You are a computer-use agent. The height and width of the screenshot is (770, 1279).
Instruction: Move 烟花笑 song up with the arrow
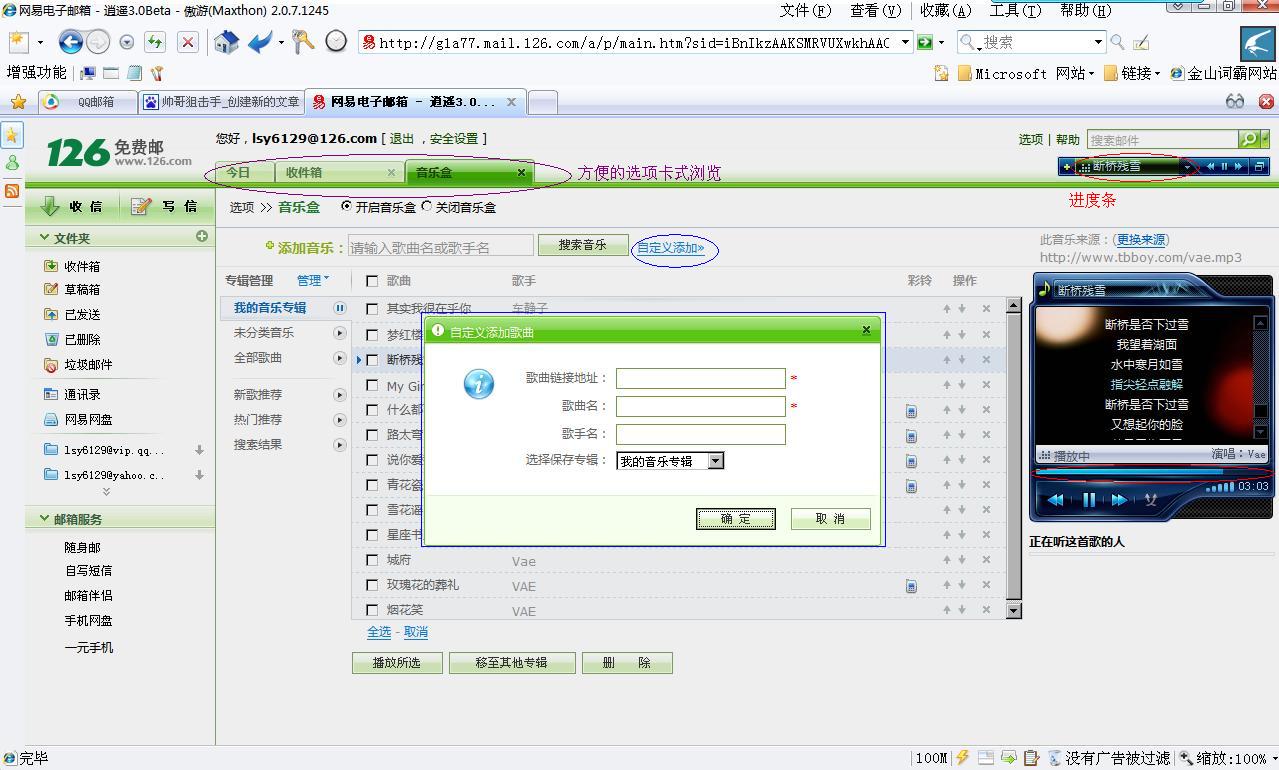point(946,609)
